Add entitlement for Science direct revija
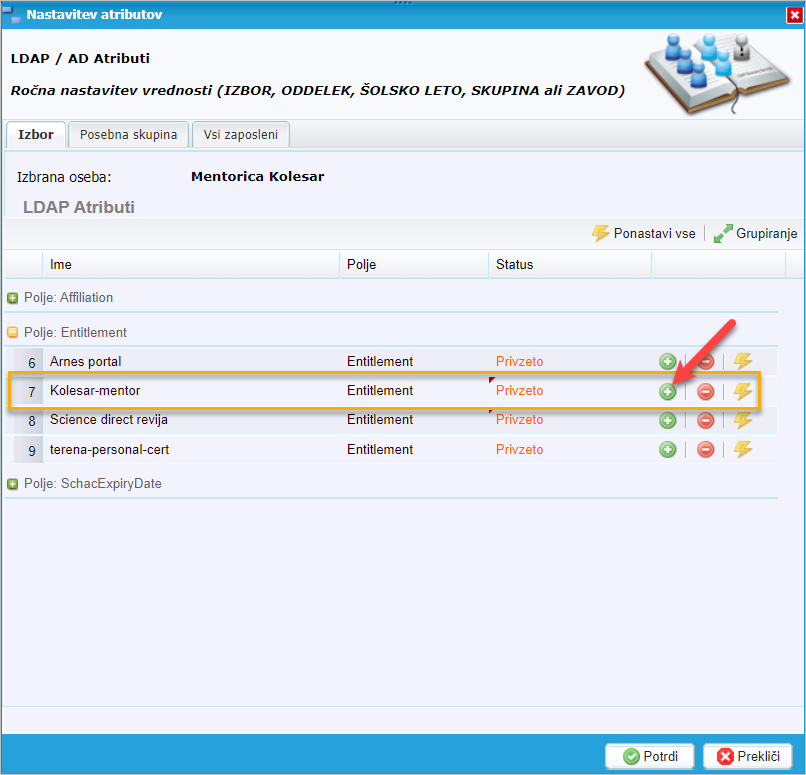Image resolution: width=806 pixels, height=775 pixels. [x=667, y=420]
